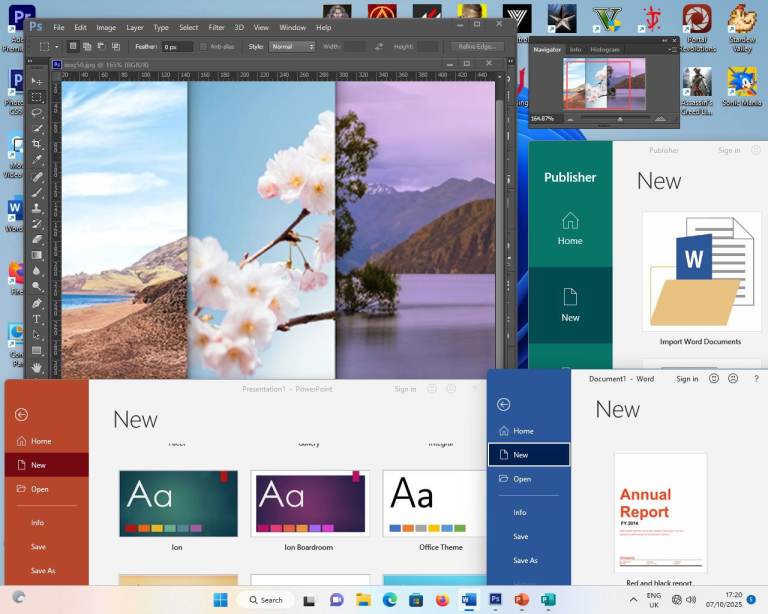Choose the Pen tool
768x614 pixels.
click(x=37, y=303)
